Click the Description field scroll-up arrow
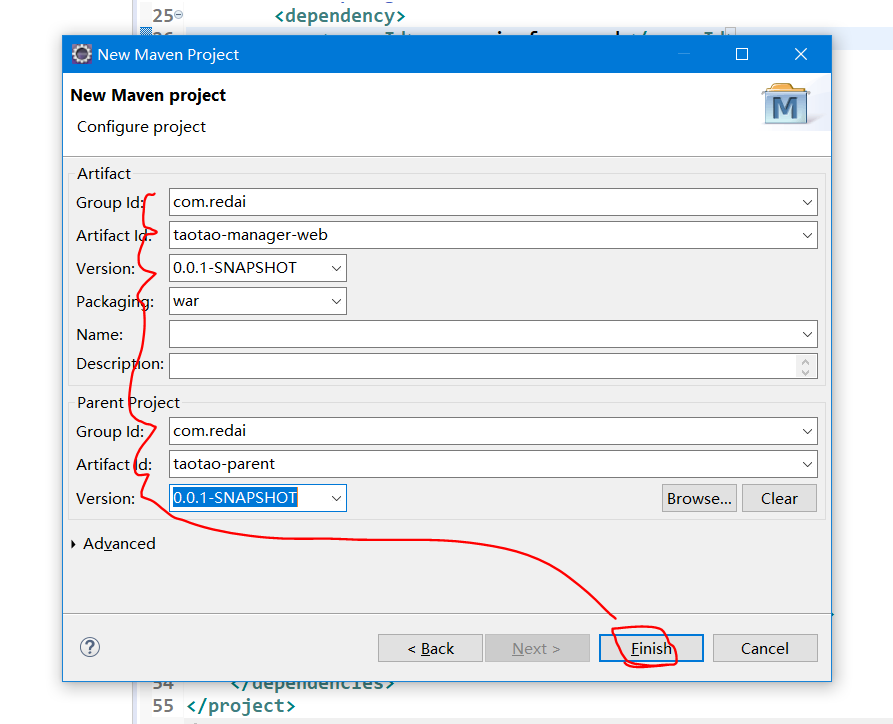Viewport: 893px width, 724px height. 805,361
